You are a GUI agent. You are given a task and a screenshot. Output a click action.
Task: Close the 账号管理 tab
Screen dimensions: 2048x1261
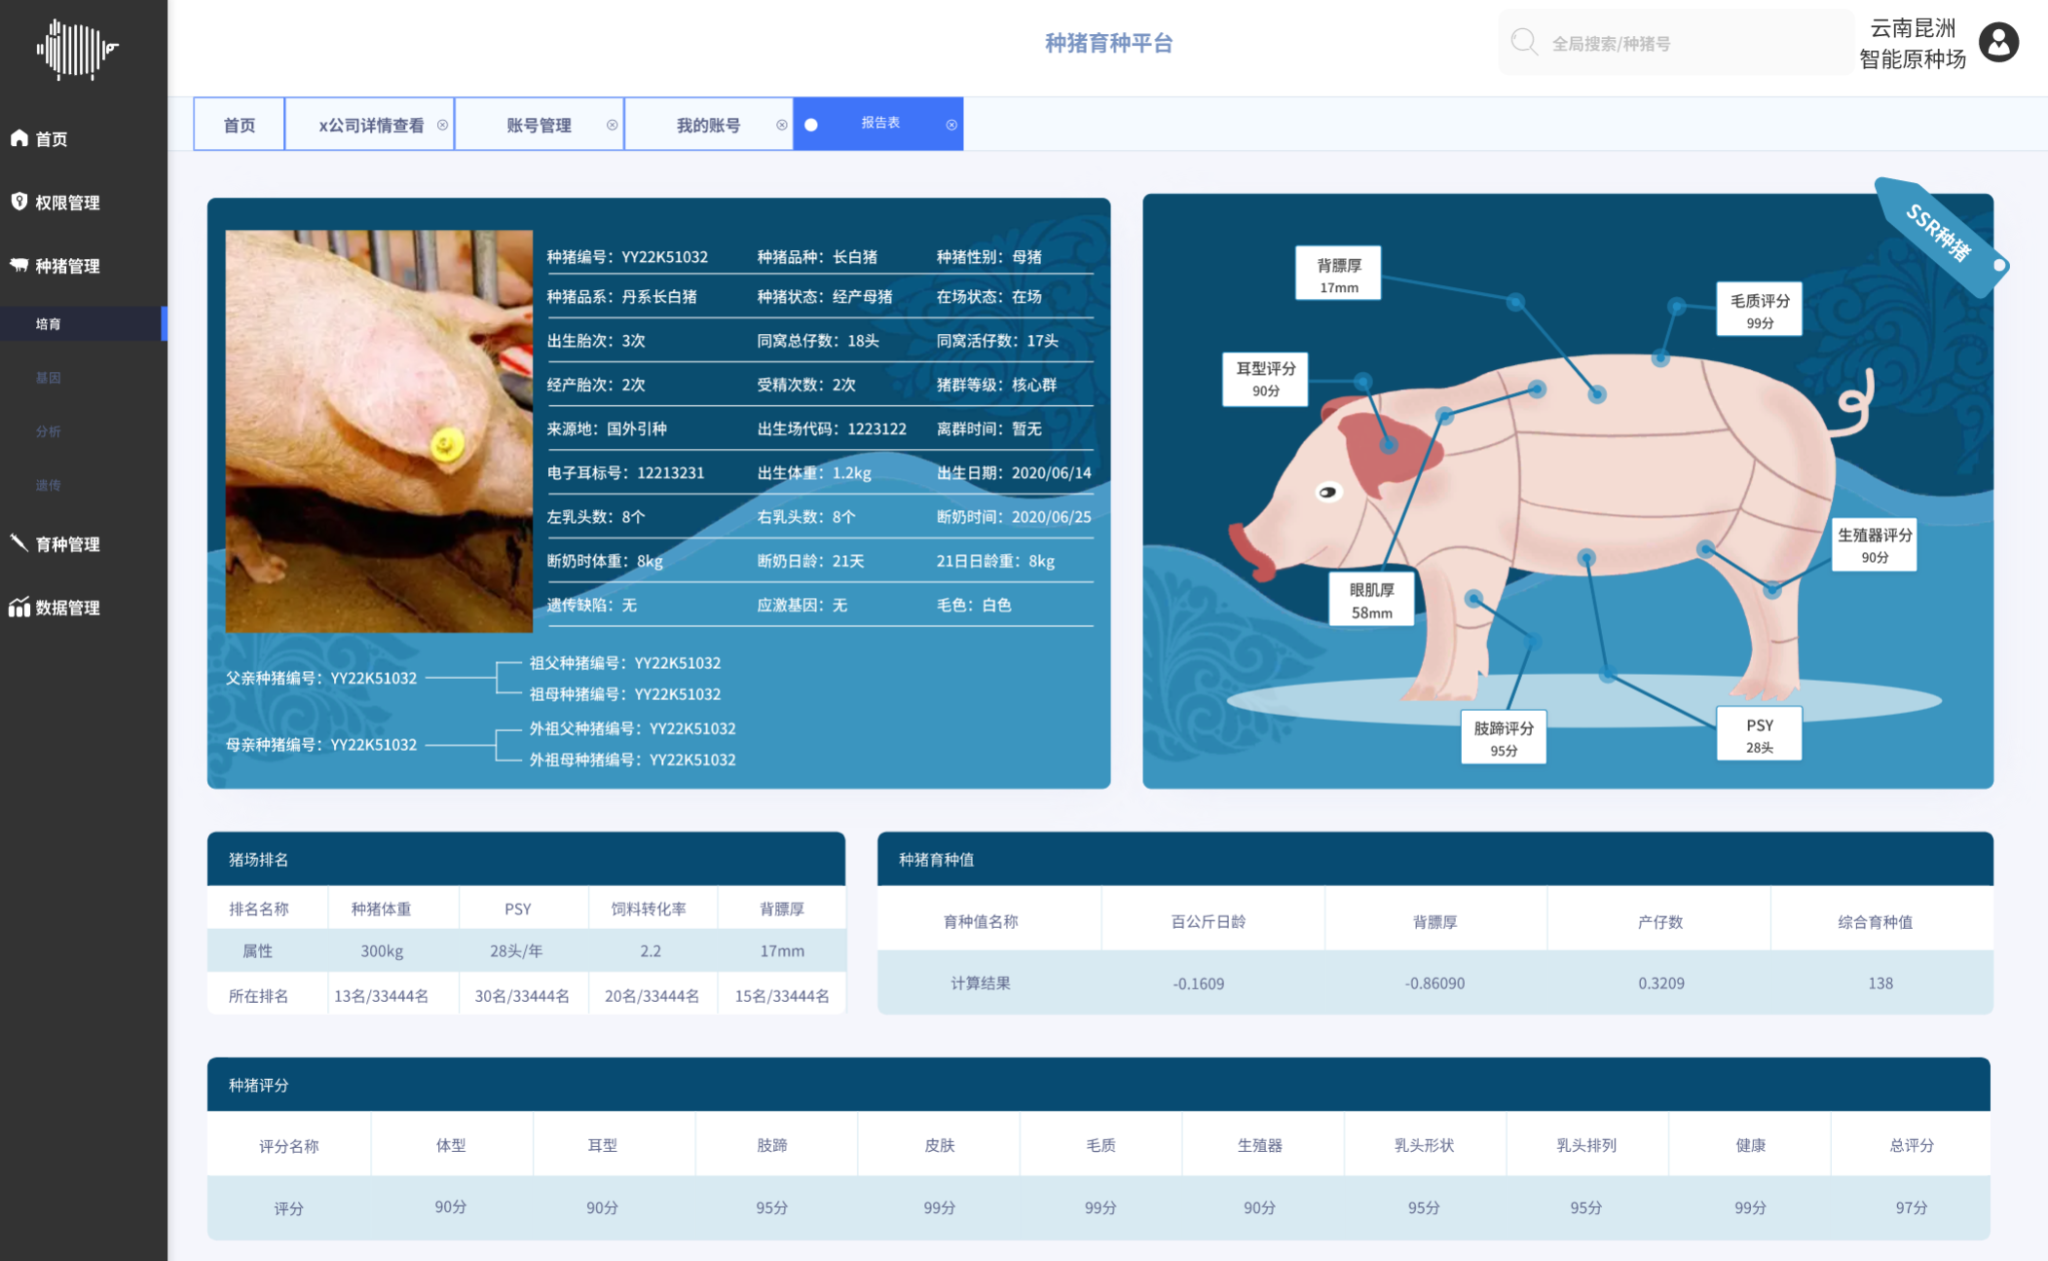coord(612,125)
